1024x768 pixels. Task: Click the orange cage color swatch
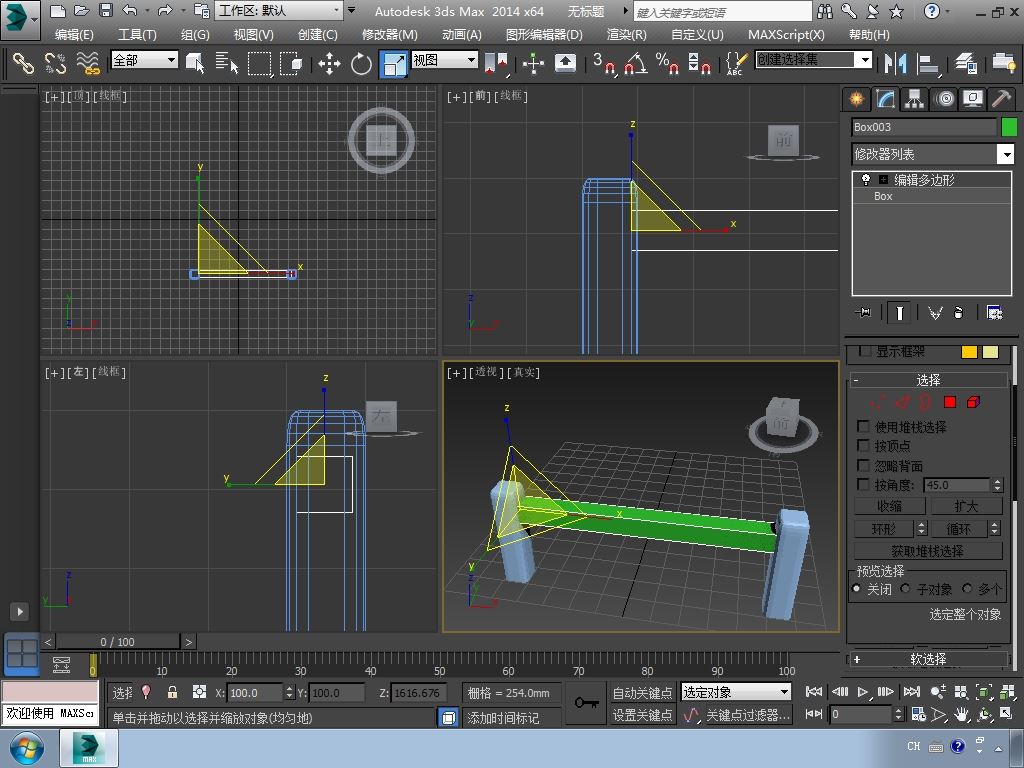(969, 352)
